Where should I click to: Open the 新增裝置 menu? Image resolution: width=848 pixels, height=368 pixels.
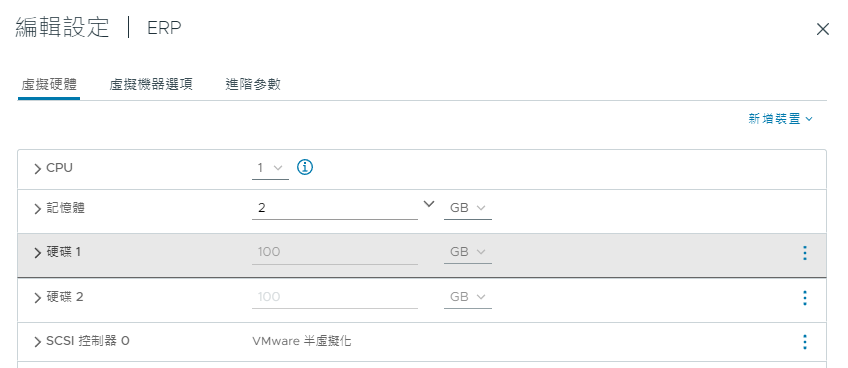[780, 119]
